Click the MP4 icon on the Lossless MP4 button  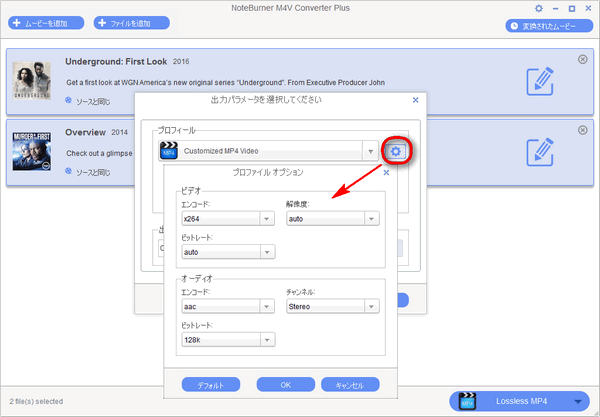coord(467,401)
